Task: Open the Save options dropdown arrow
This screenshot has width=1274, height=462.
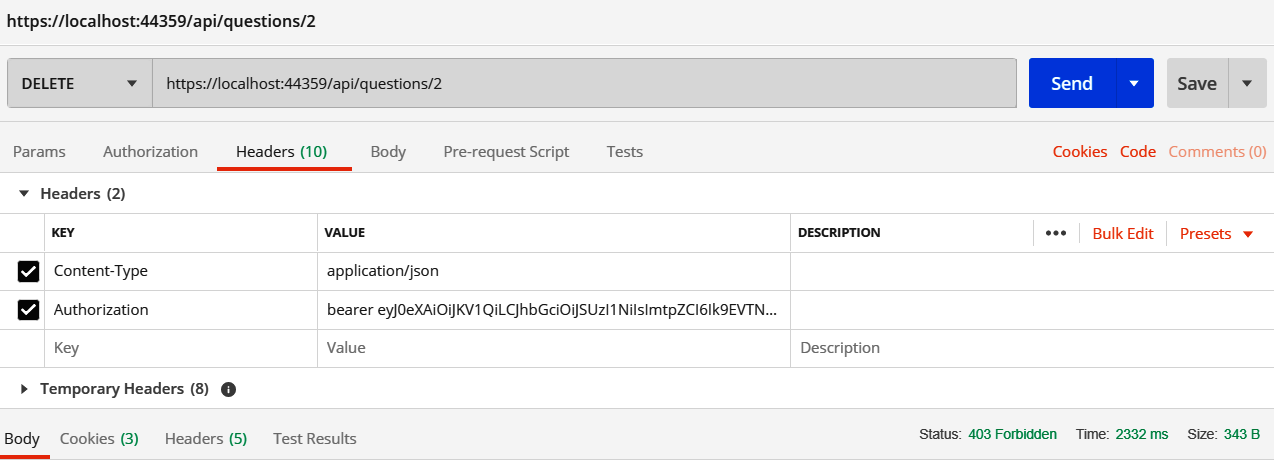Action: (1247, 83)
